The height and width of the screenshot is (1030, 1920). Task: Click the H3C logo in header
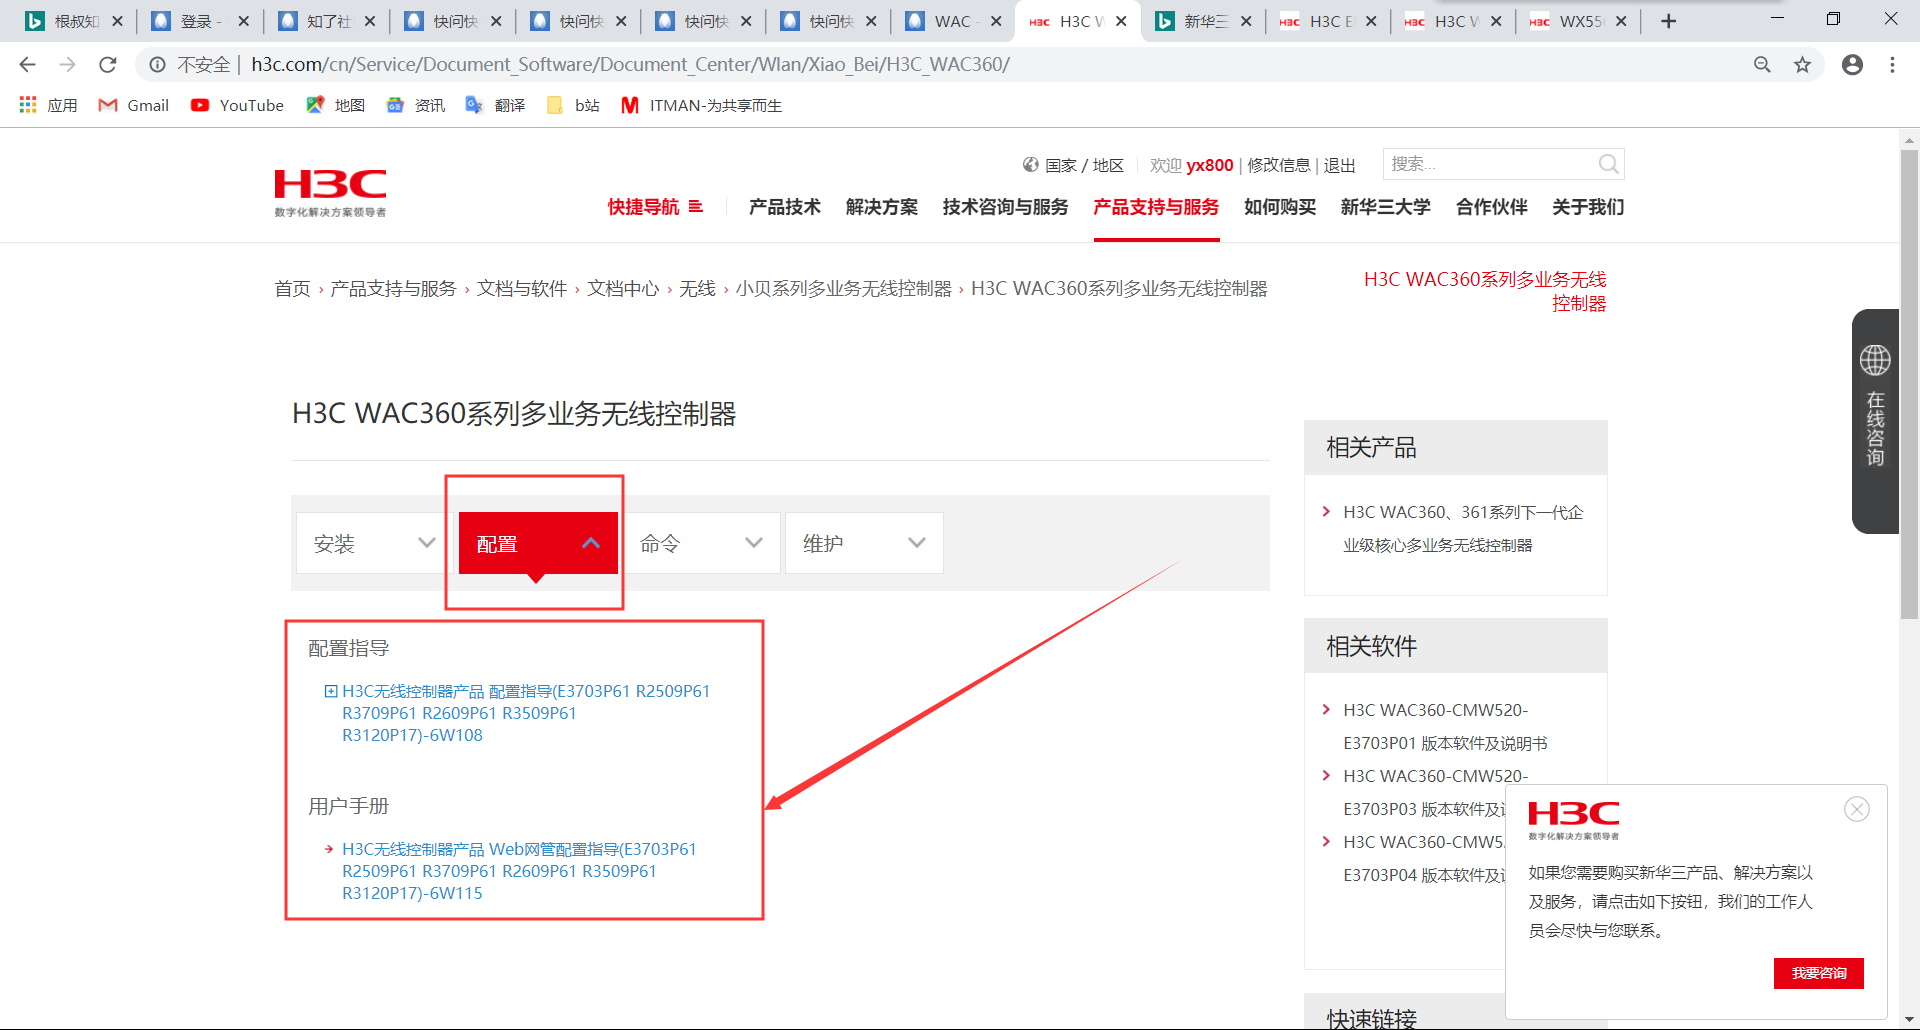coord(330,192)
